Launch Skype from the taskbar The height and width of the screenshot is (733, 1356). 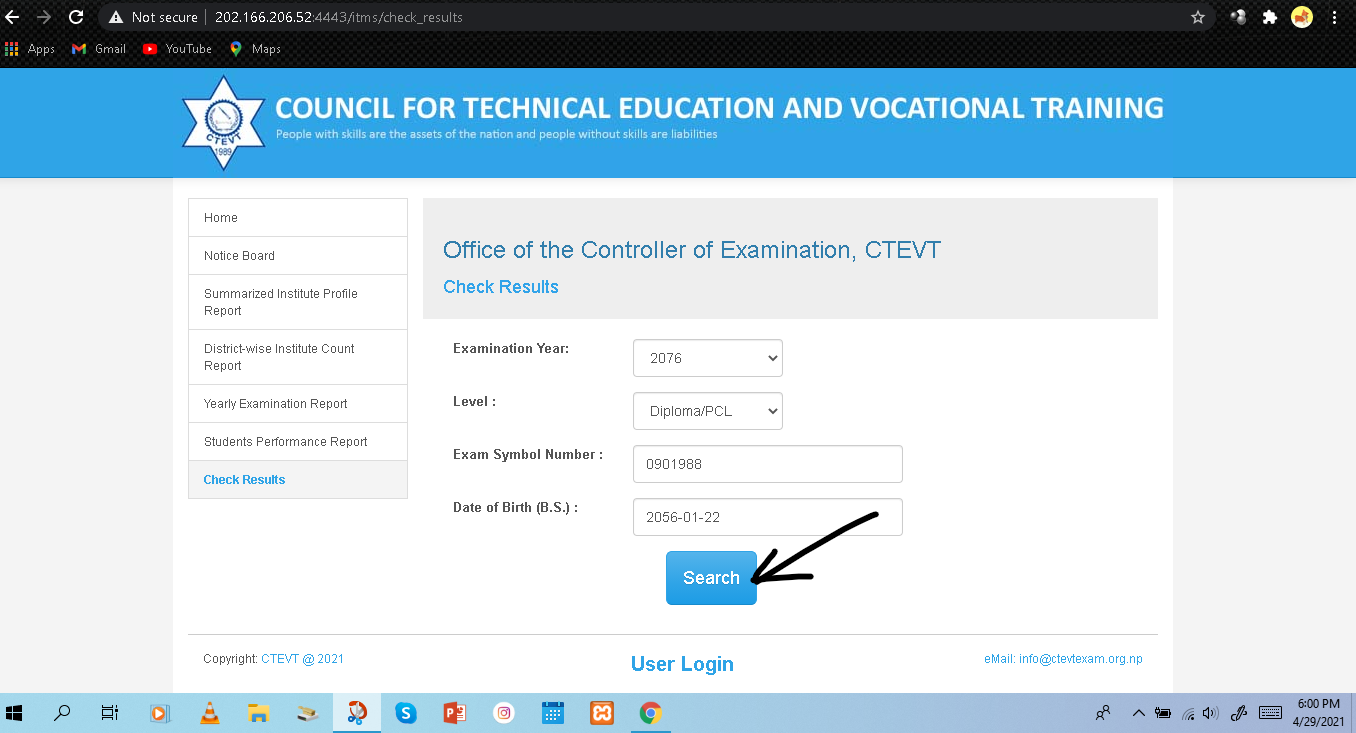pyautogui.click(x=405, y=713)
